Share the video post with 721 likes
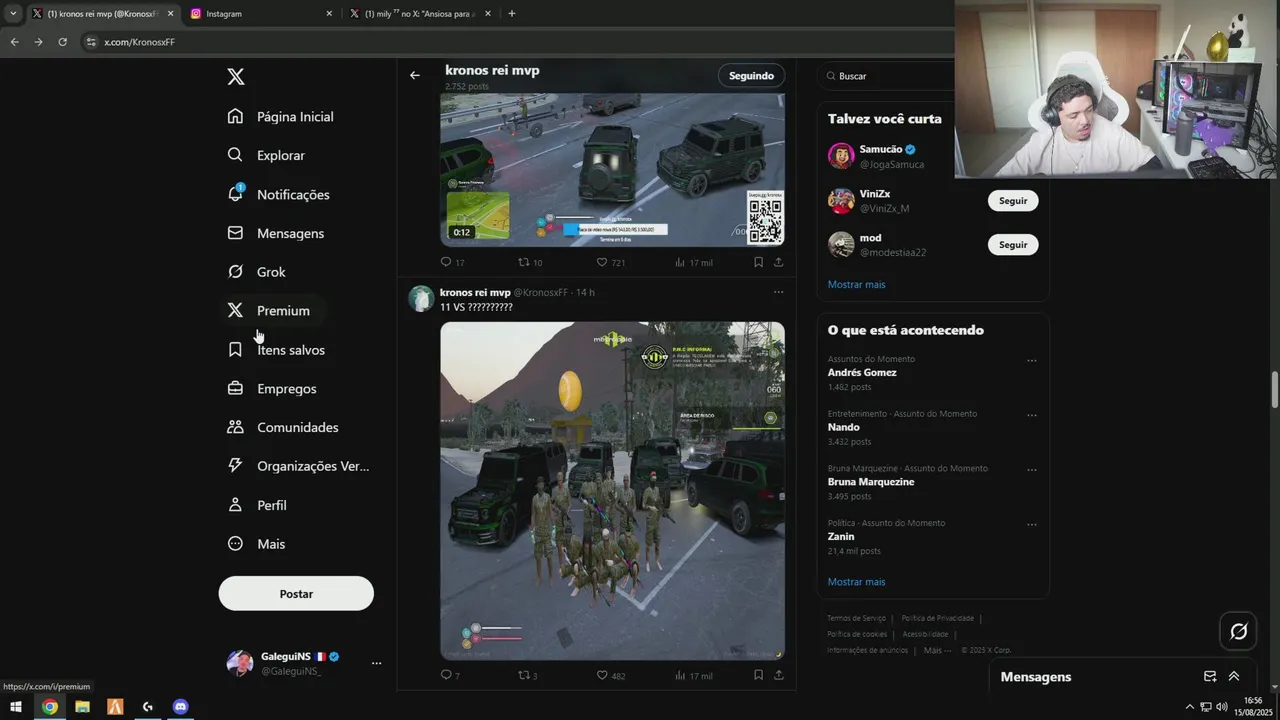Image resolution: width=1280 pixels, height=720 pixels. click(778, 262)
